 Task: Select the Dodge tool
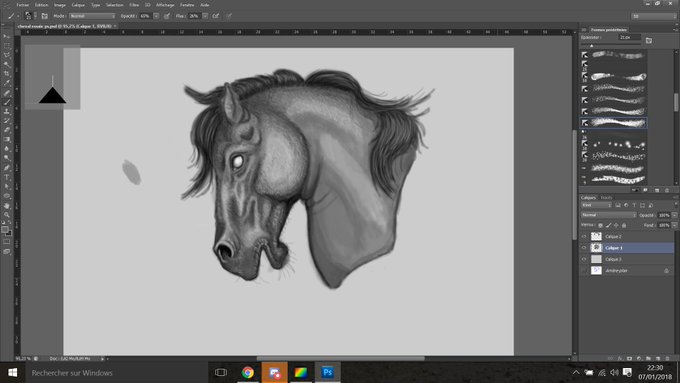(x=7, y=158)
